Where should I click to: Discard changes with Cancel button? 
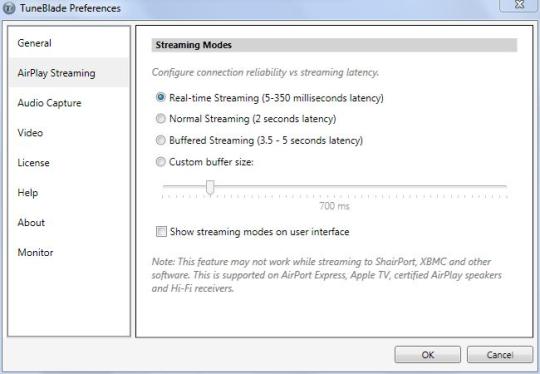500,355
